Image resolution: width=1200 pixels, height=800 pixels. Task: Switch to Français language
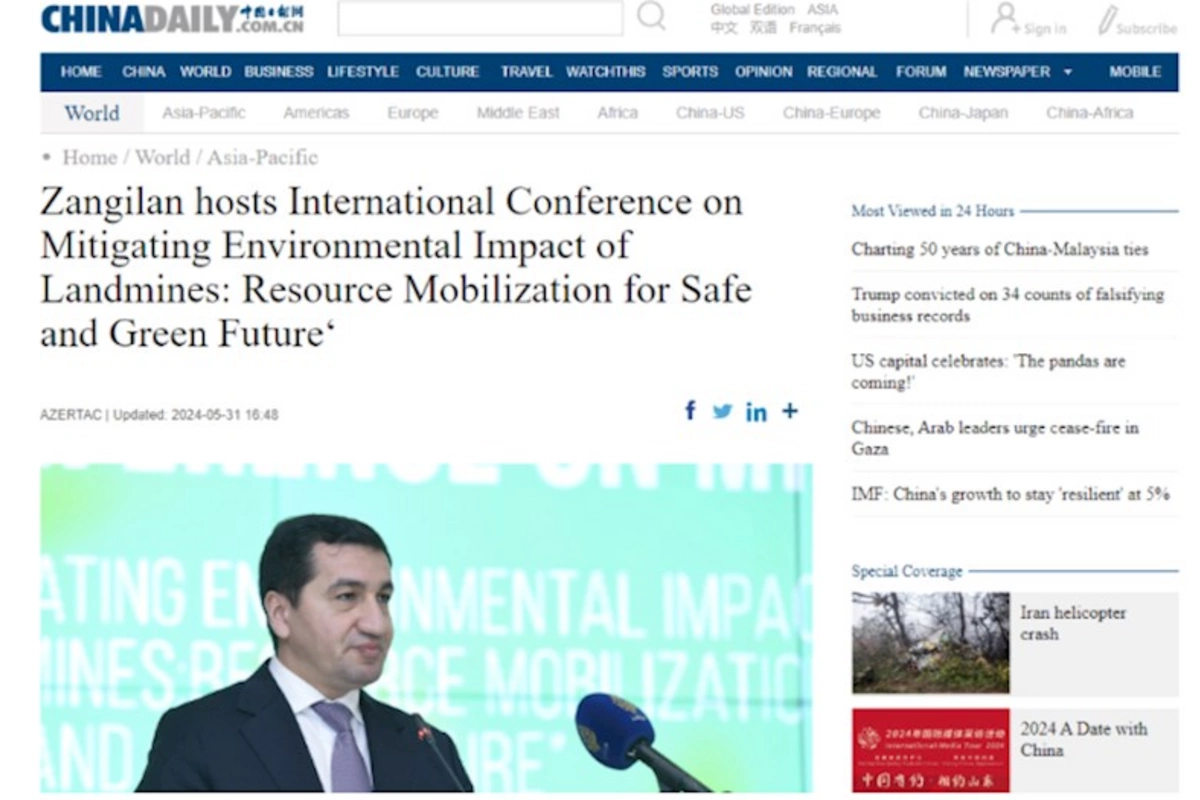tap(815, 28)
